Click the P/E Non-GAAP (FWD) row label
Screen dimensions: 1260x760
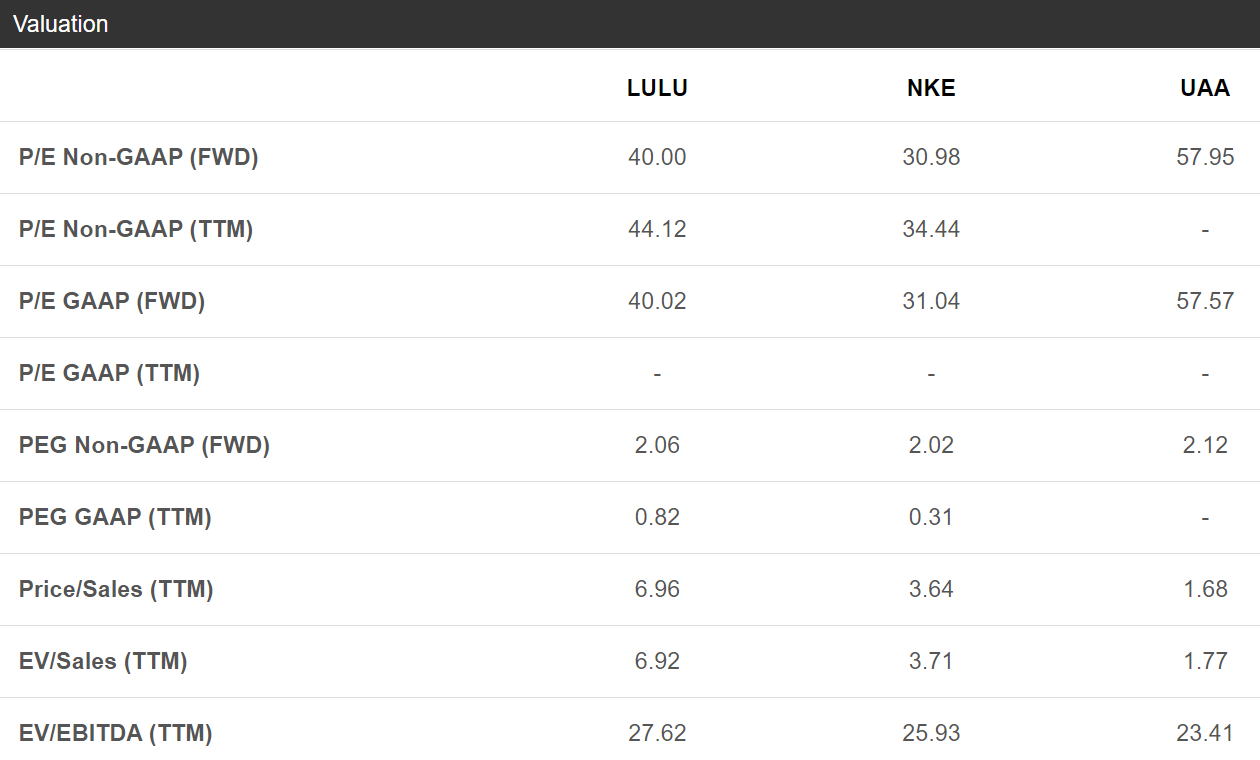(x=139, y=157)
